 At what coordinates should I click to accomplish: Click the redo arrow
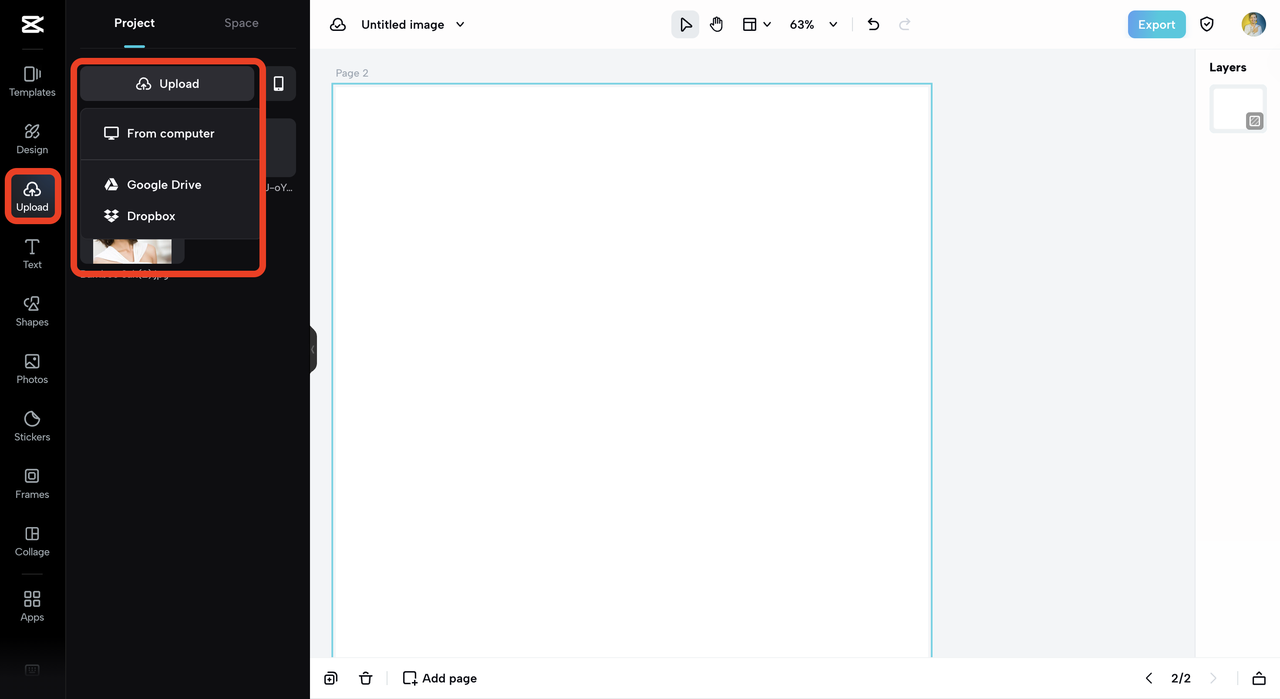coord(905,25)
